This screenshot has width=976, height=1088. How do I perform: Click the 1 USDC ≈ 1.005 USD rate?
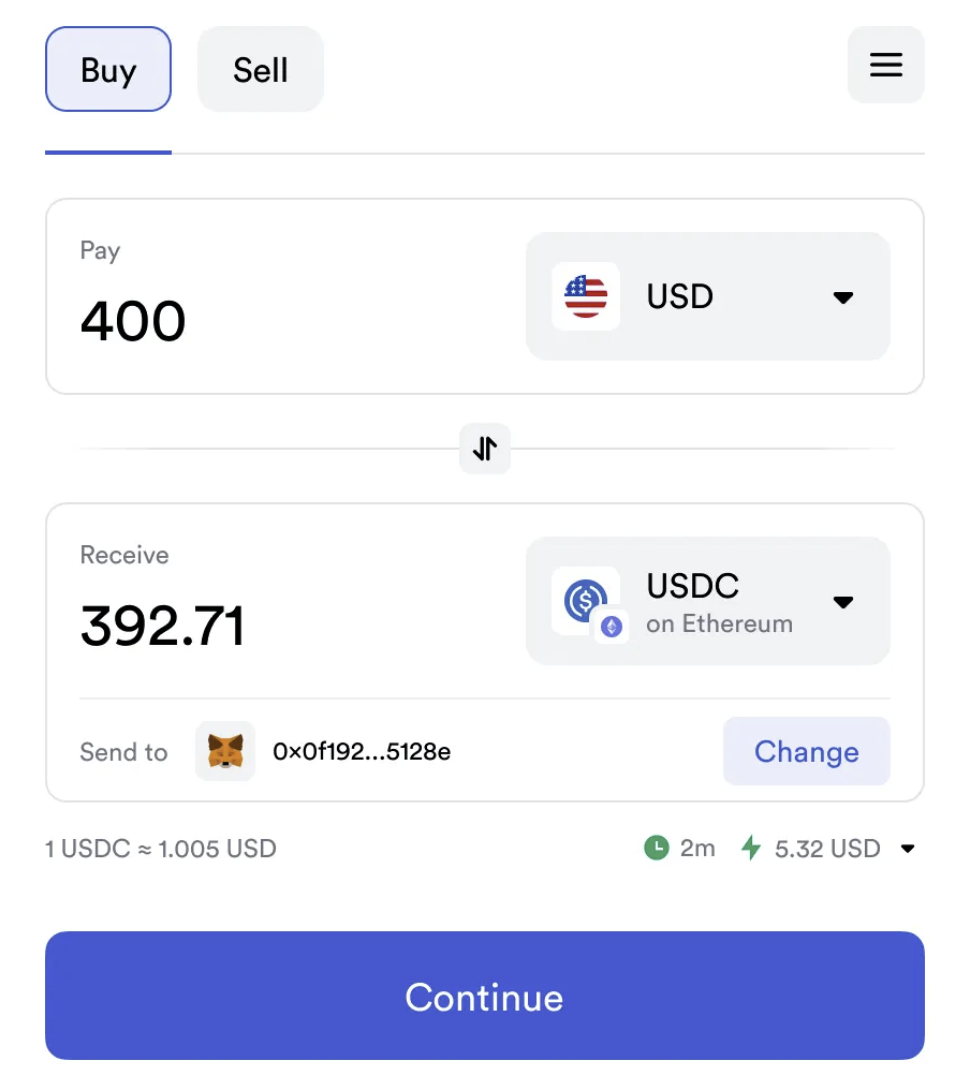pos(161,849)
